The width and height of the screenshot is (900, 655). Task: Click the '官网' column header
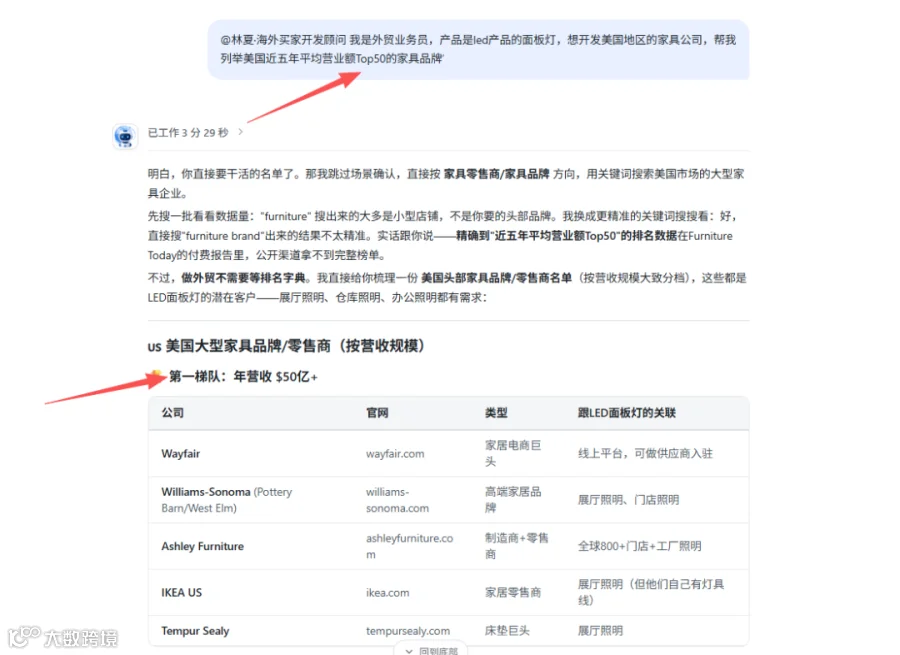coord(377,413)
